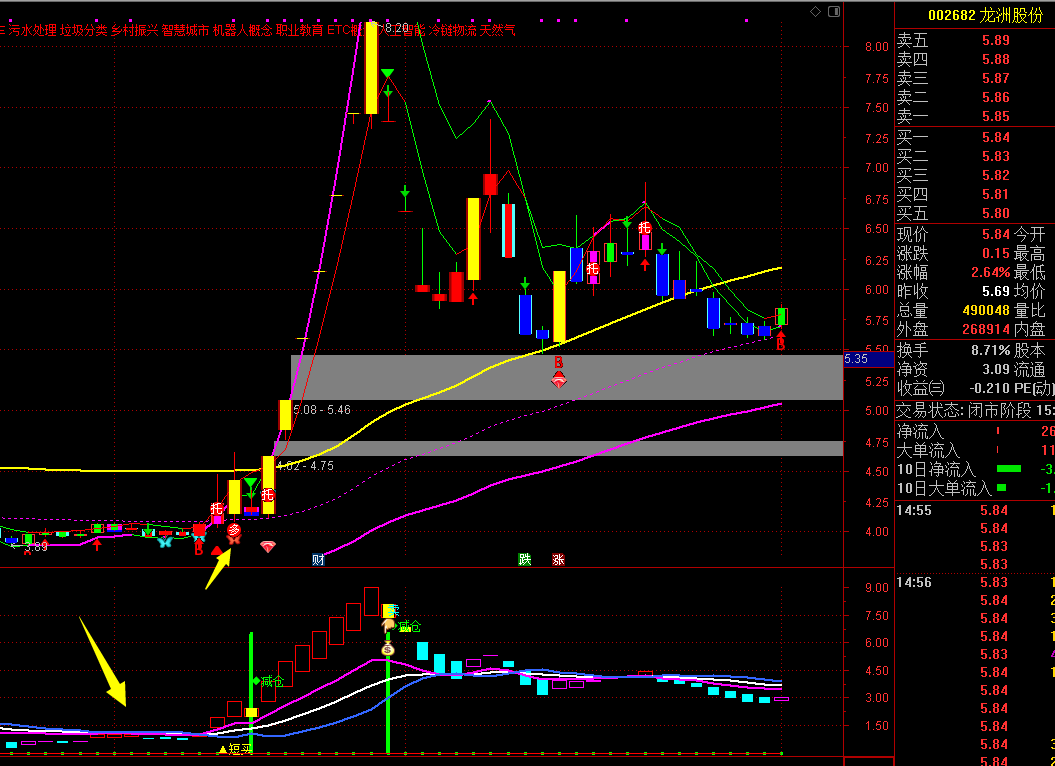Screen dimensions: 1055x766
Task: Click the 量比 field label
Action: point(1029,310)
